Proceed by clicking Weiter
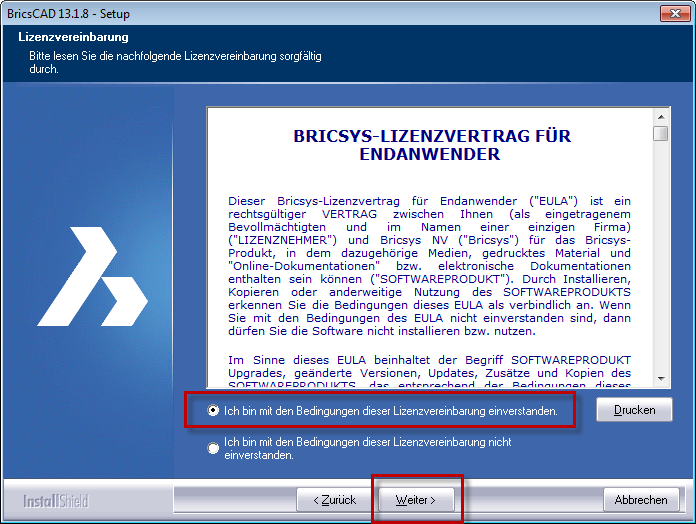The height and width of the screenshot is (524, 696). (x=416, y=499)
